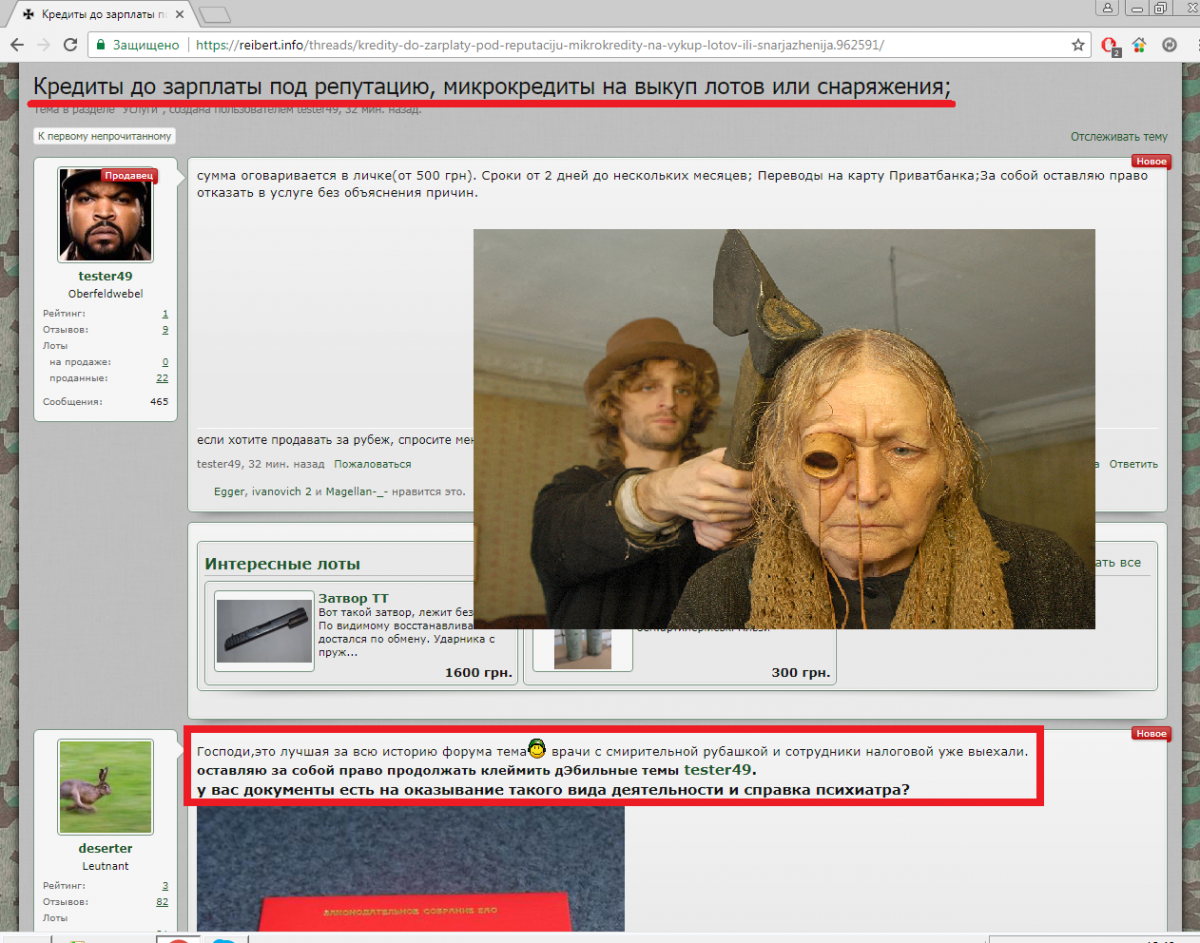Jump to first unread via К первому непрочитанному

click(105, 136)
